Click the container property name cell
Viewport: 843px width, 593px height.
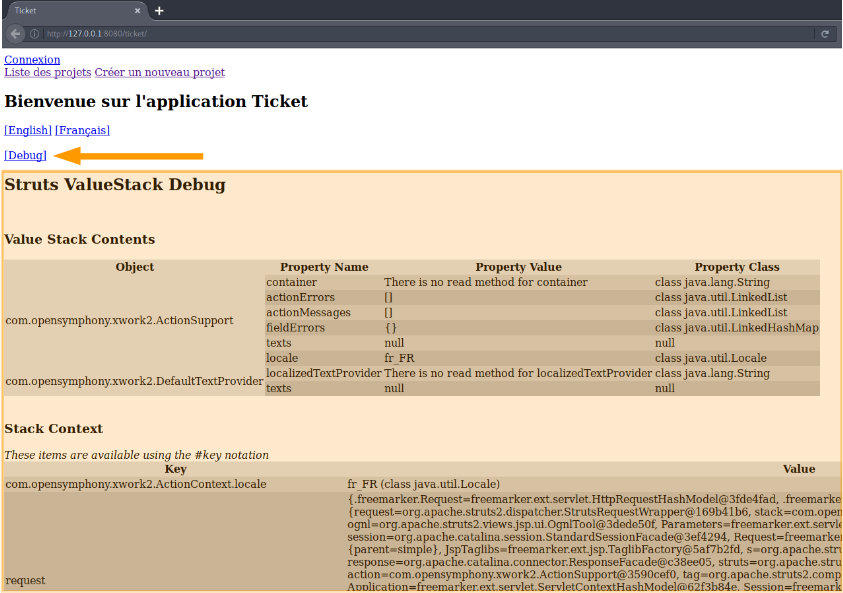coord(324,282)
